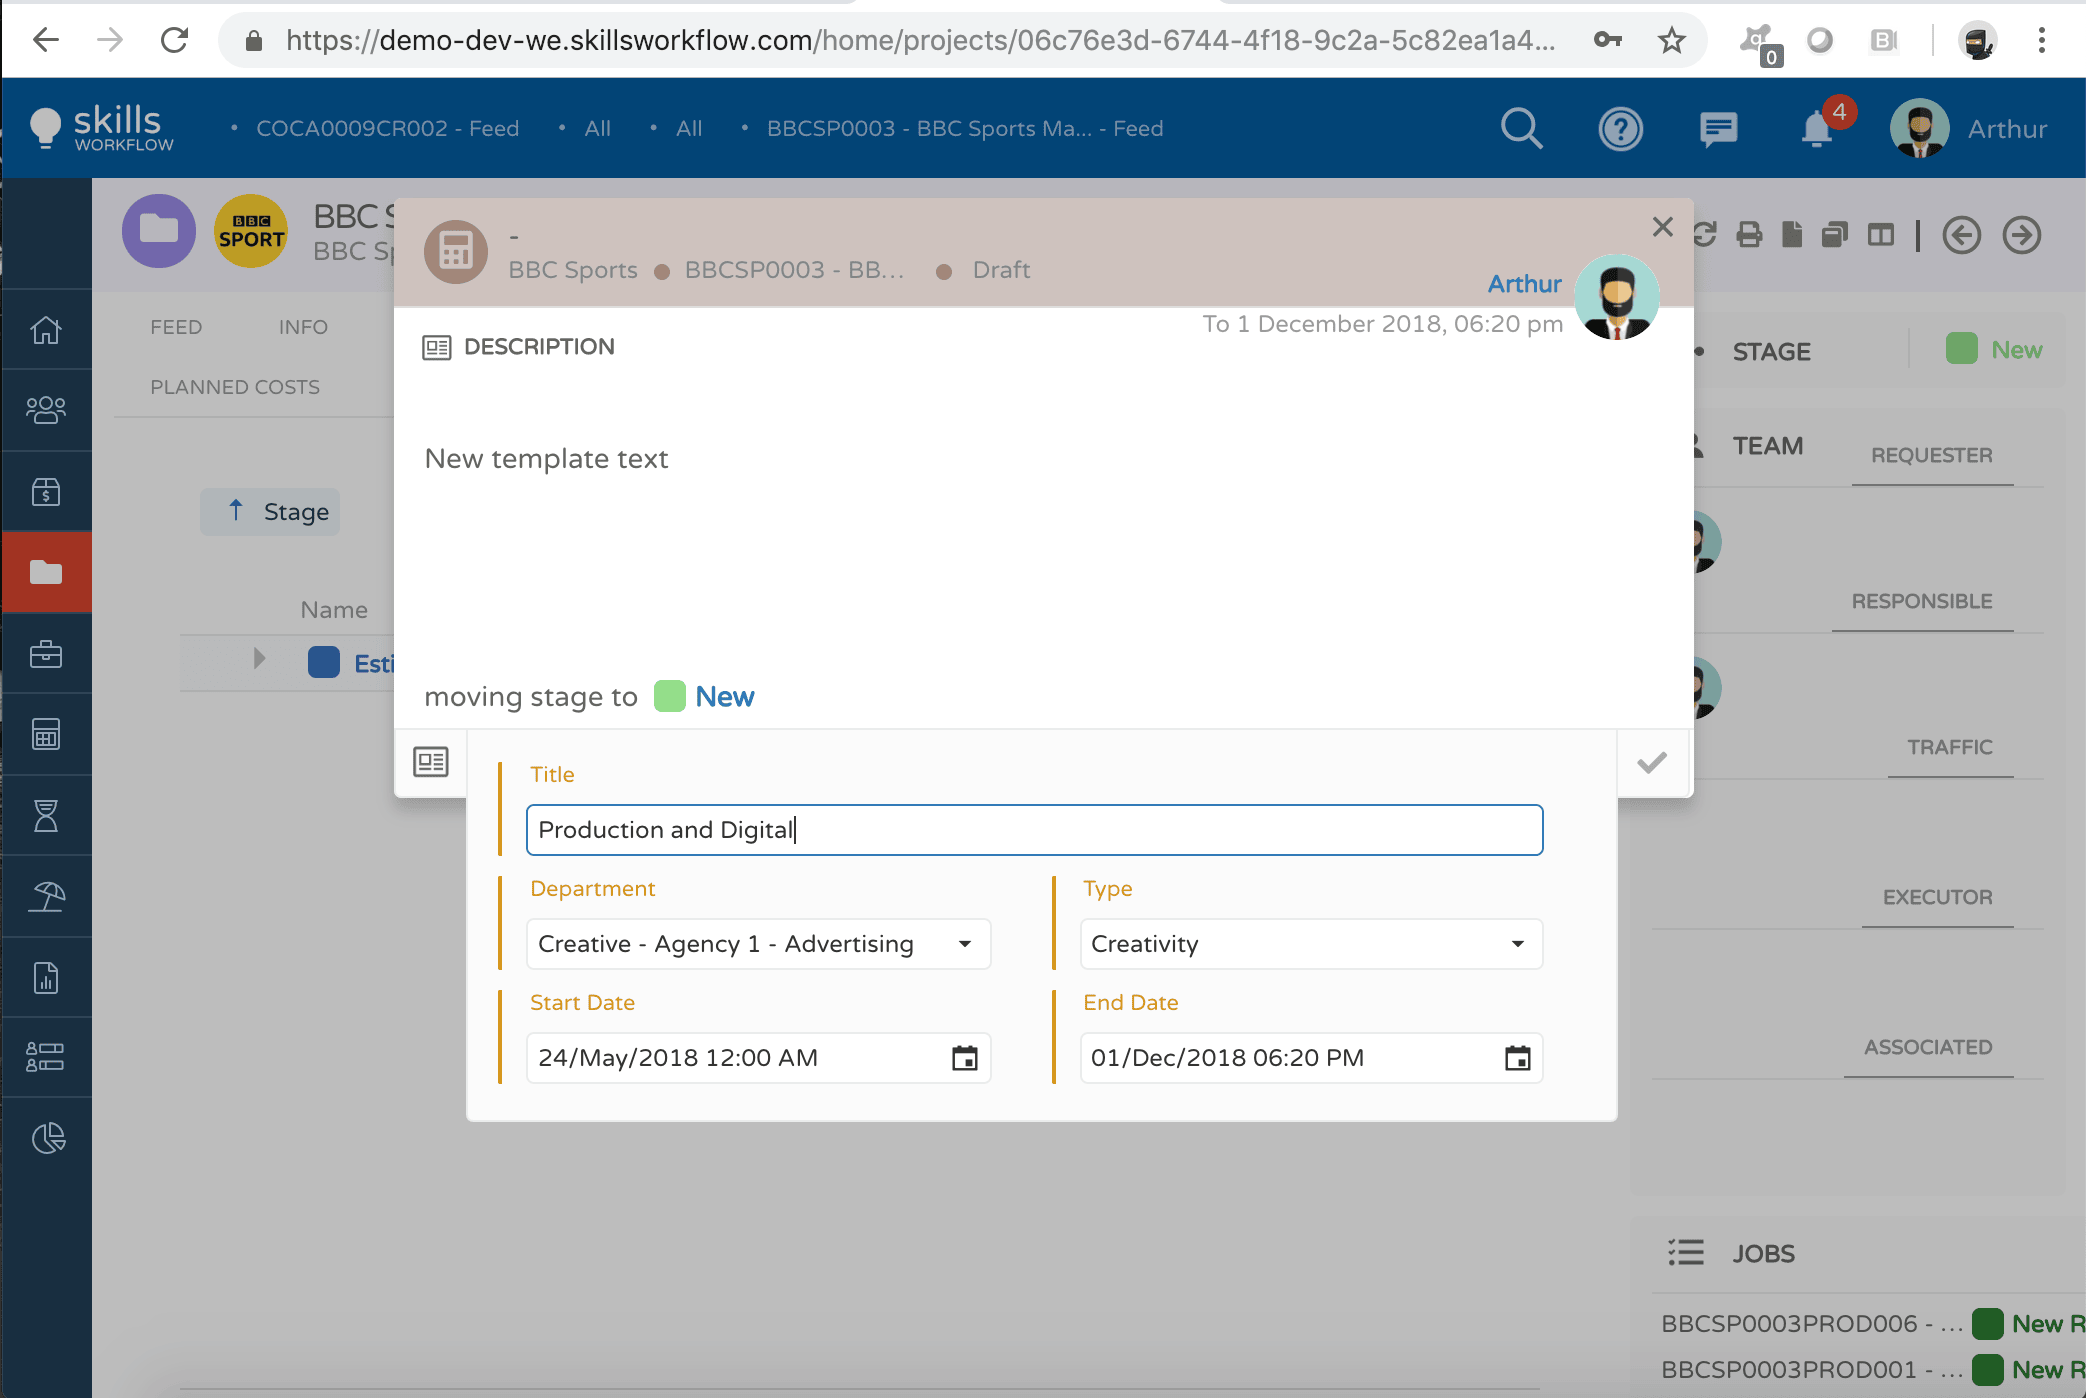
Task: Open the help question mark icon
Action: point(1620,128)
